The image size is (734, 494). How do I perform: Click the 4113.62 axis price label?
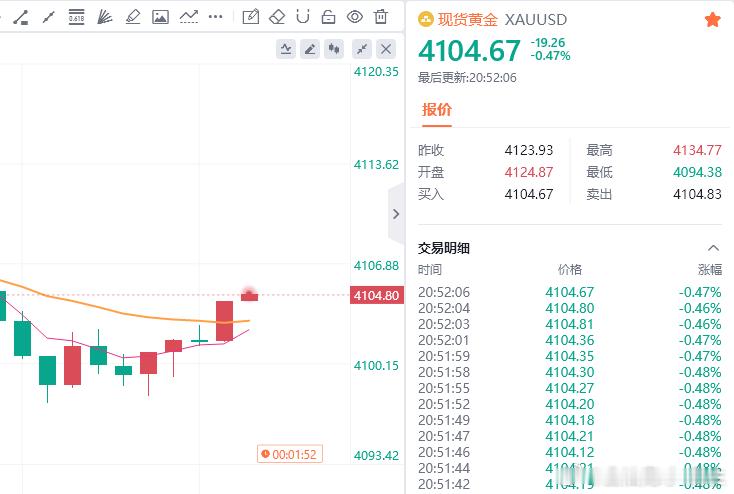tap(376, 165)
